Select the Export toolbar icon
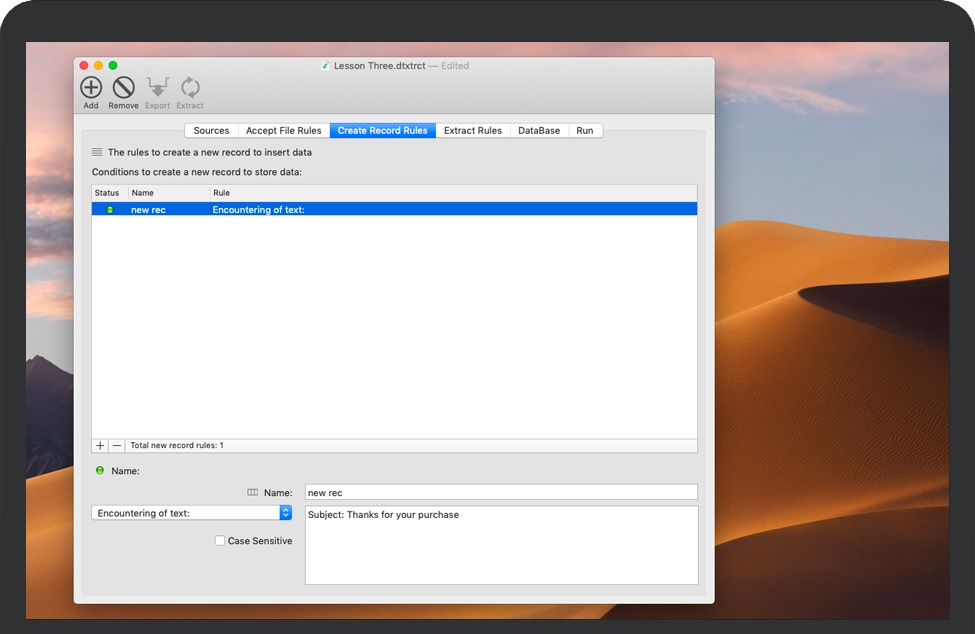975x634 pixels. [x=157, y=88]
